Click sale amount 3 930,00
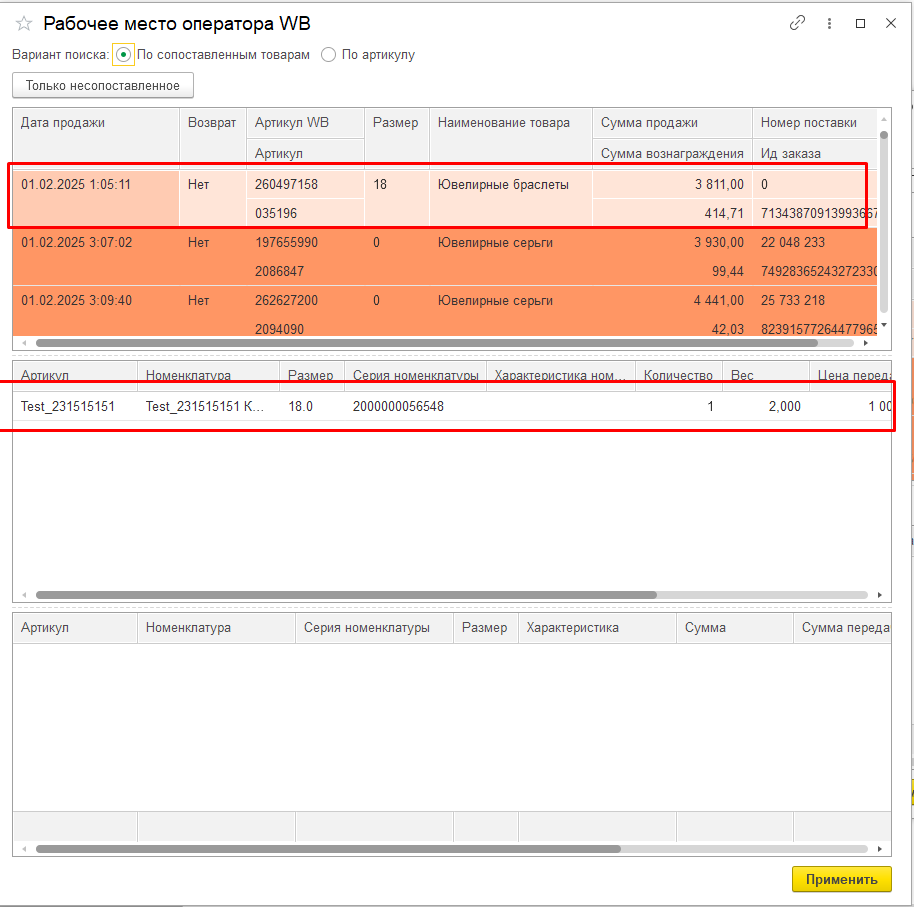914x907 pixels. click(x=672, y=242)
